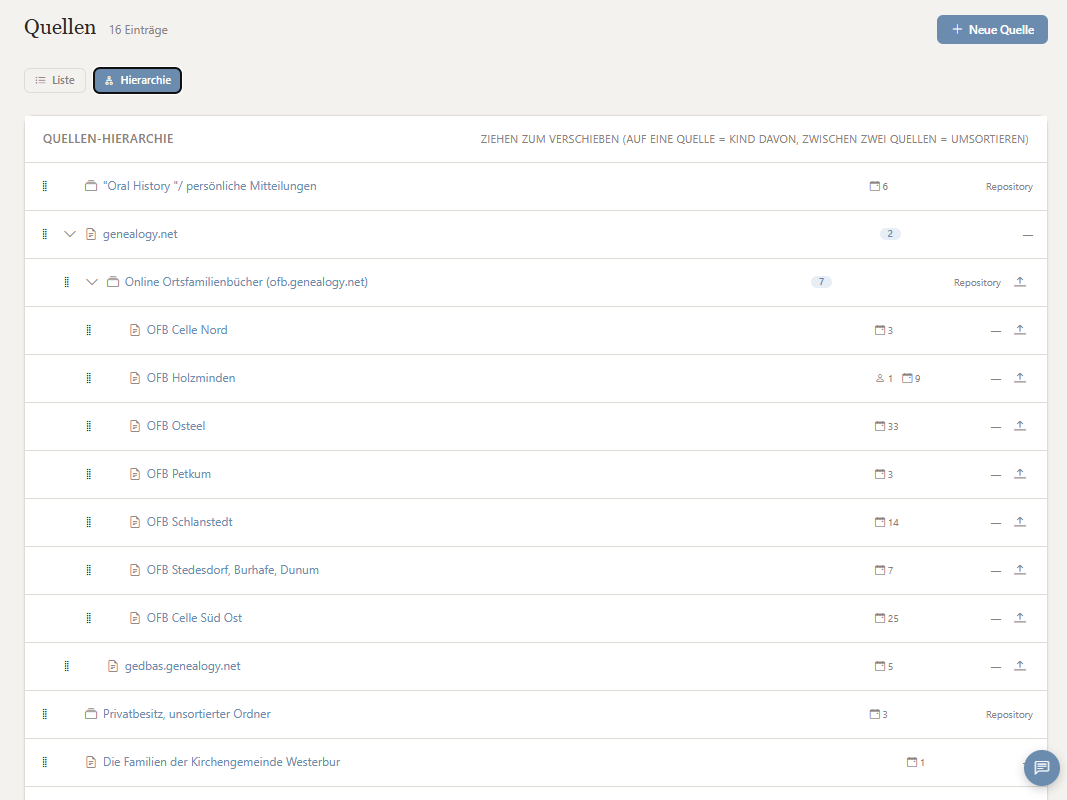Click drag handle for Privatbesitz row
The image size is (1067, 800).
[x=45, y=714]
